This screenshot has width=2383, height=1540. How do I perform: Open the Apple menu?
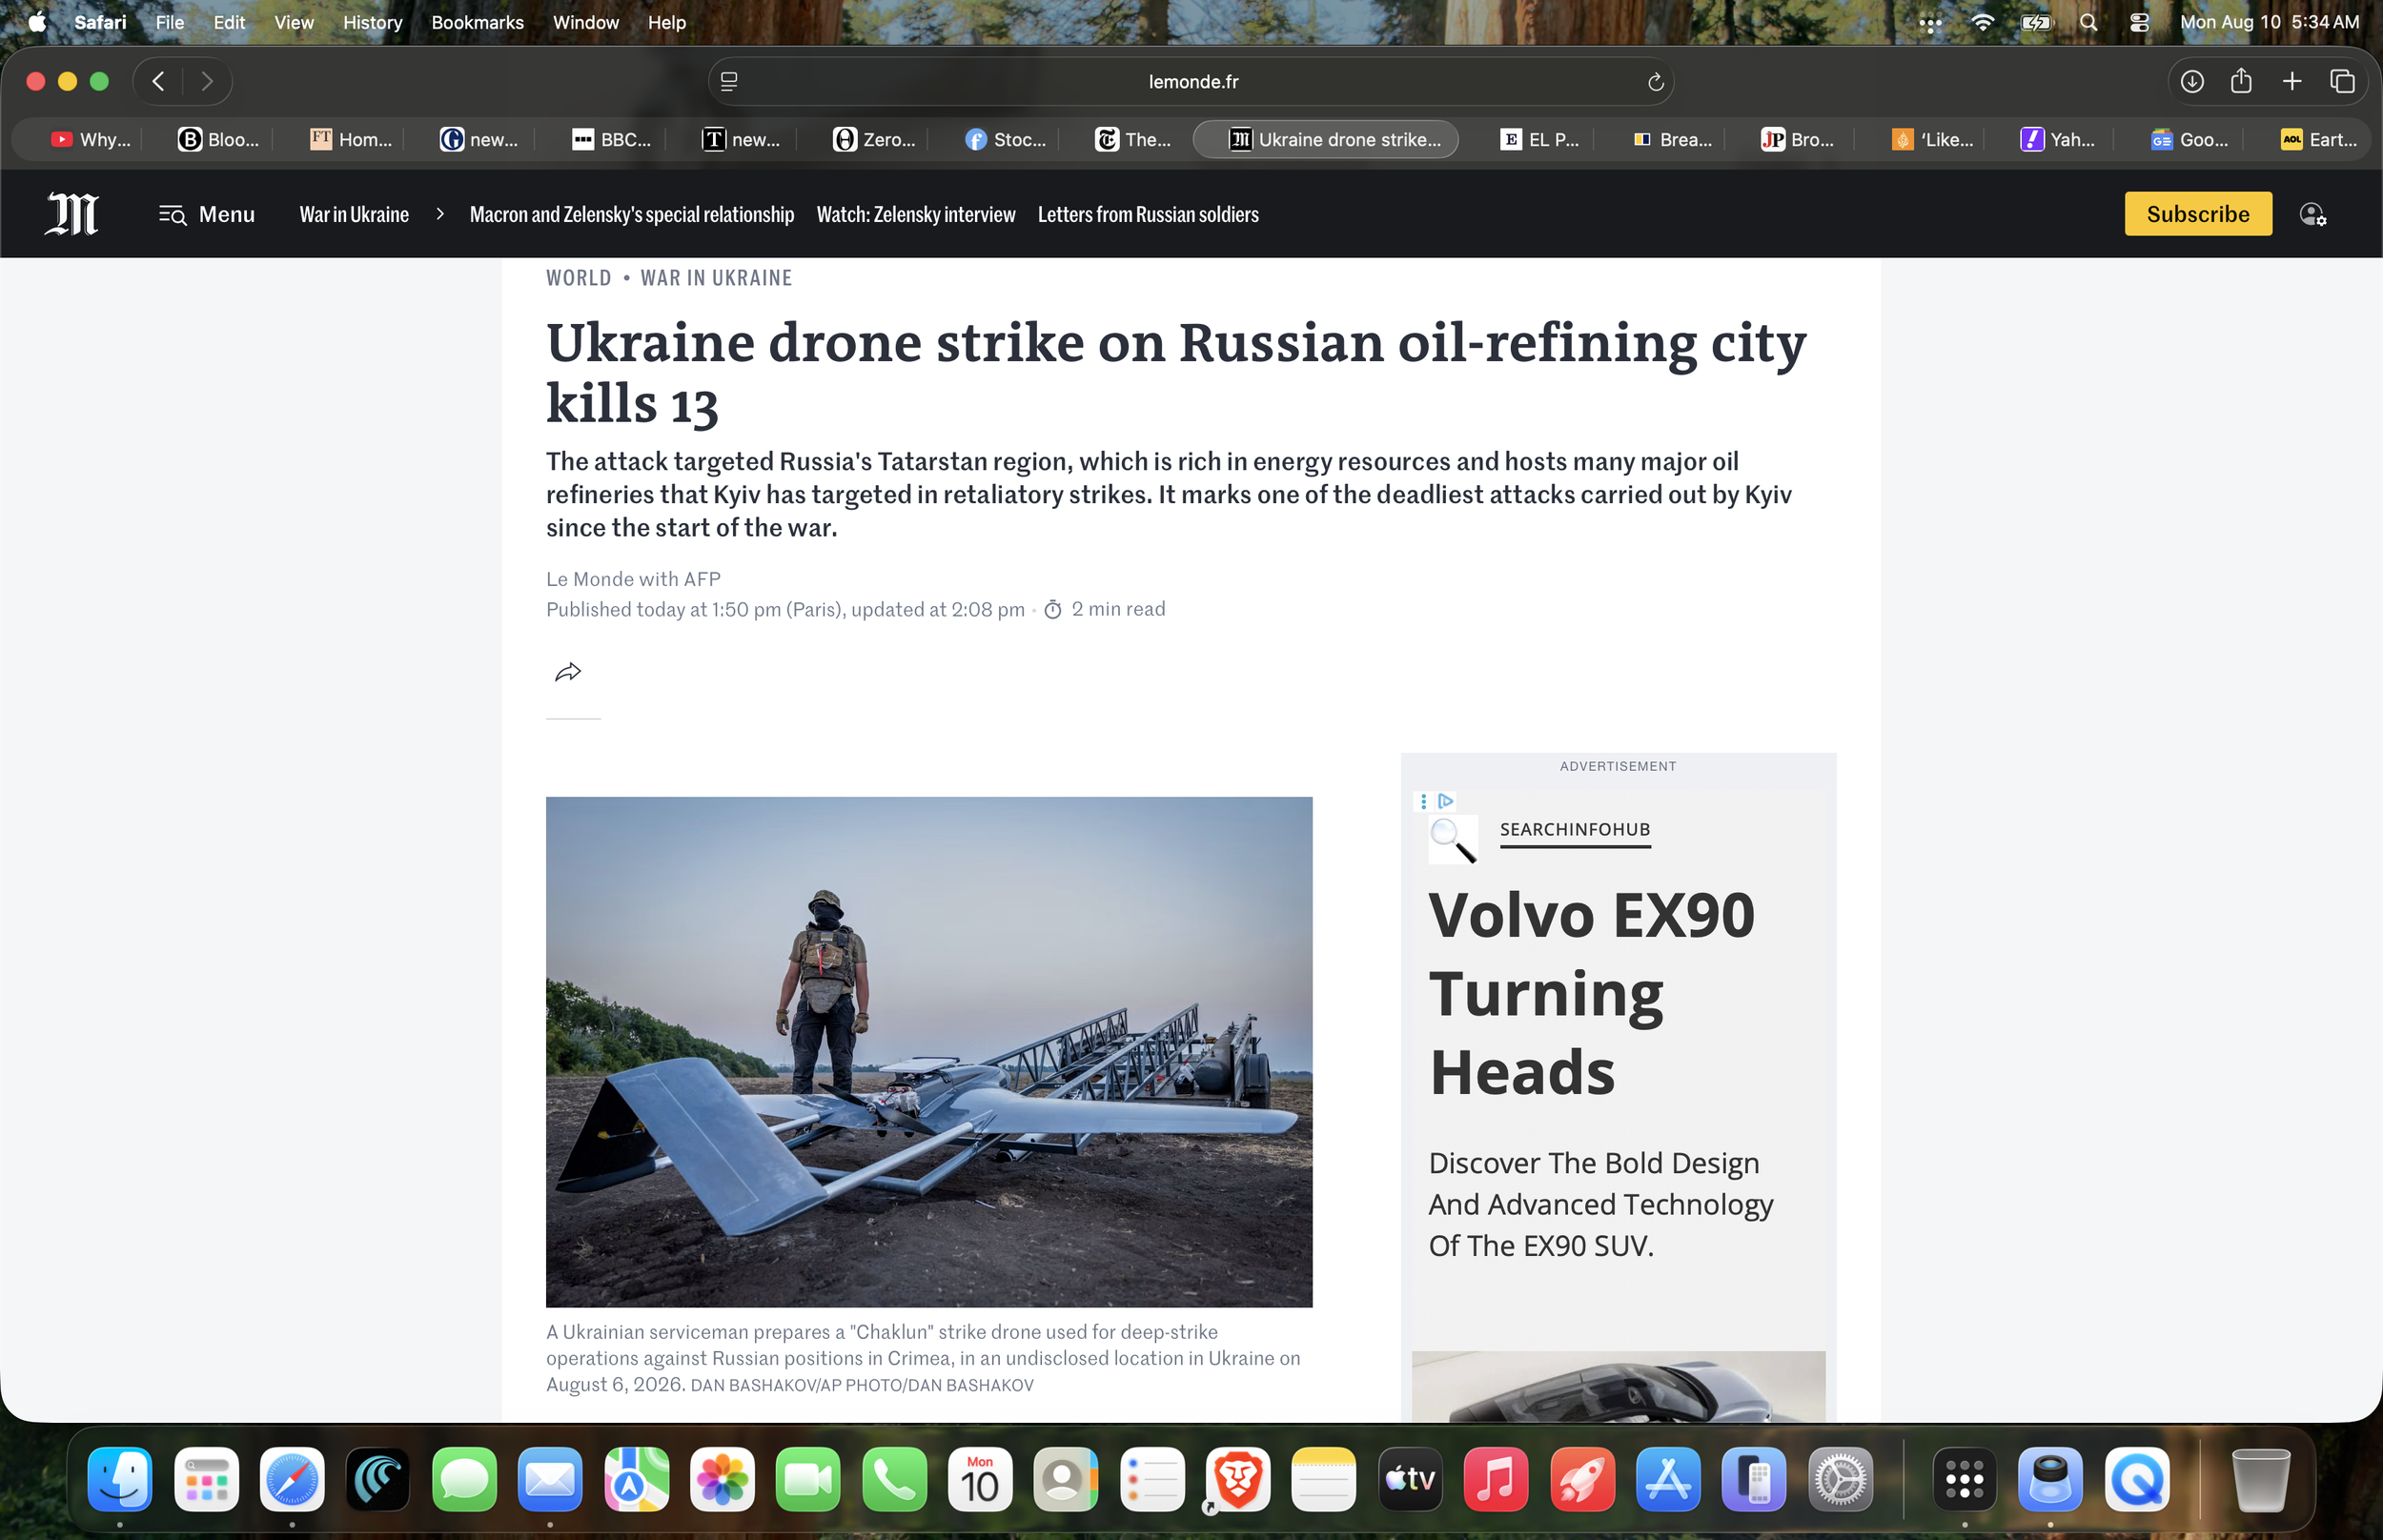tap(37, 22)
